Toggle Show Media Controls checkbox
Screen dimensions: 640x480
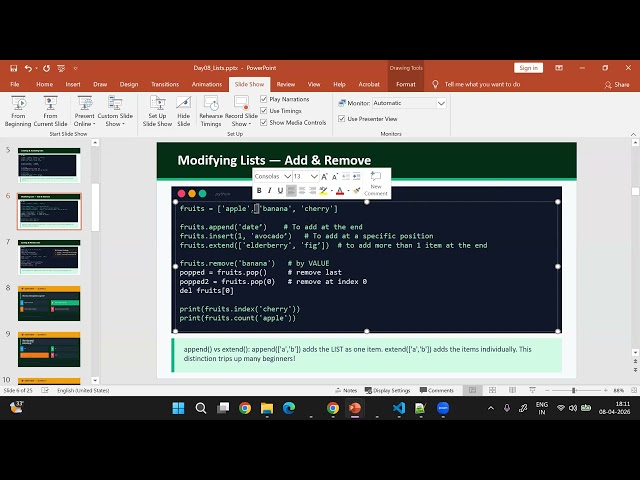pos(264,122)
